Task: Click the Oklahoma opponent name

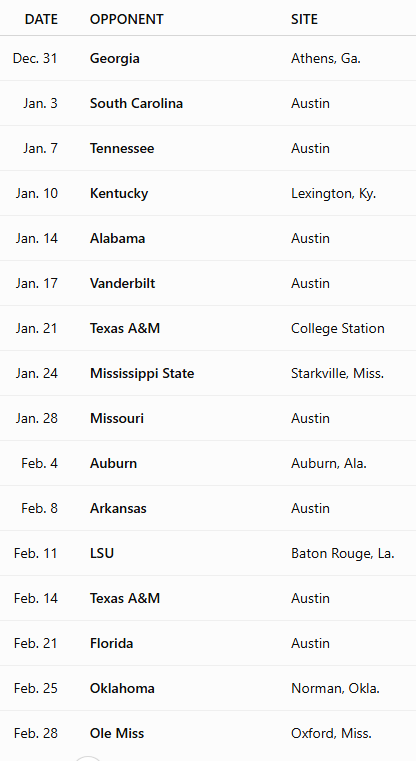Action: click(122, 689)
